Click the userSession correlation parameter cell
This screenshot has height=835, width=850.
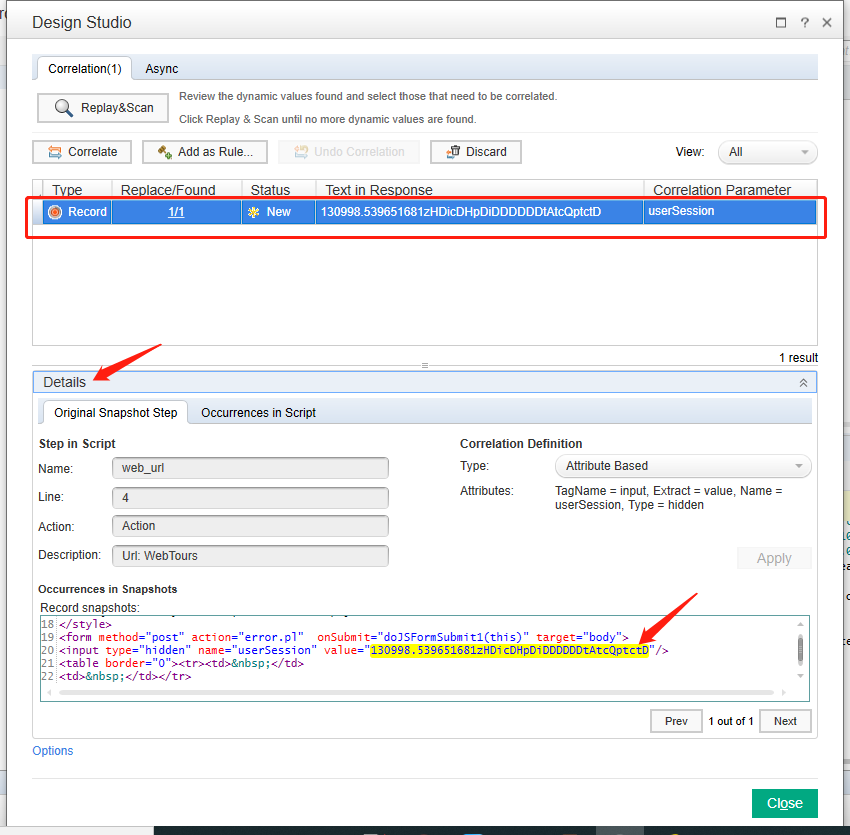[x=730, y=212]
